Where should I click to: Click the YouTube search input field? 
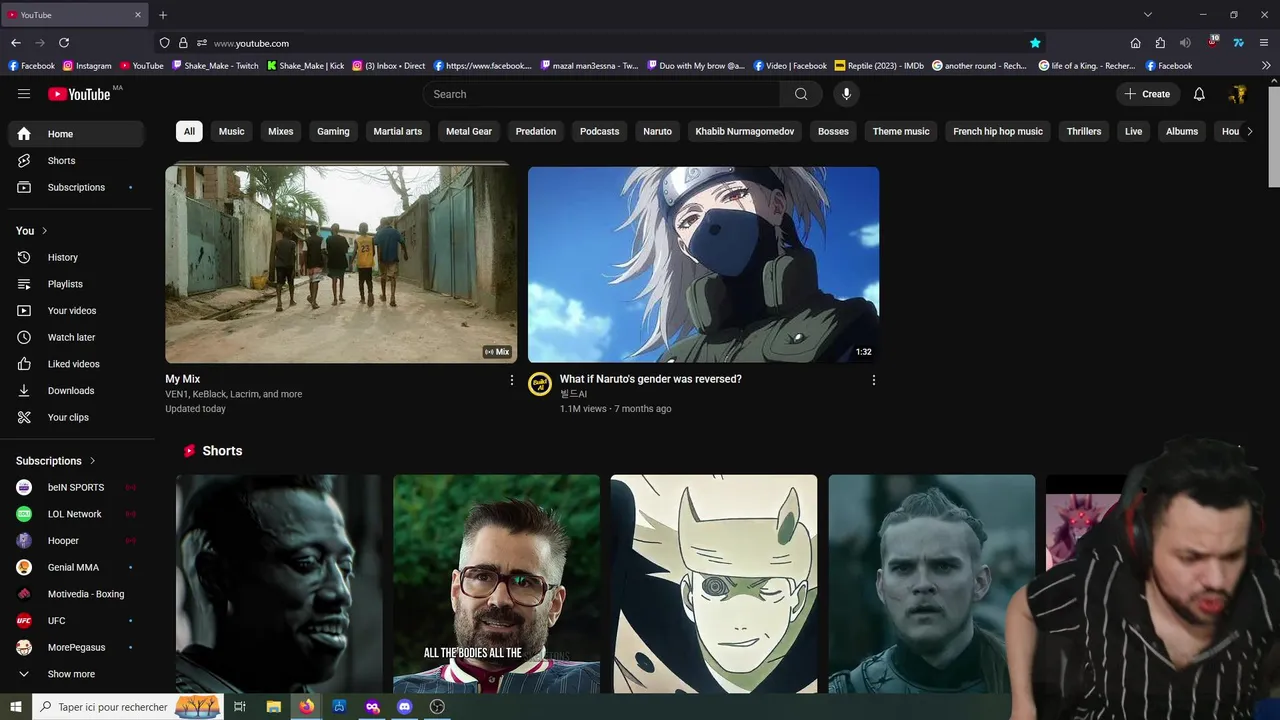coord(600,94)
